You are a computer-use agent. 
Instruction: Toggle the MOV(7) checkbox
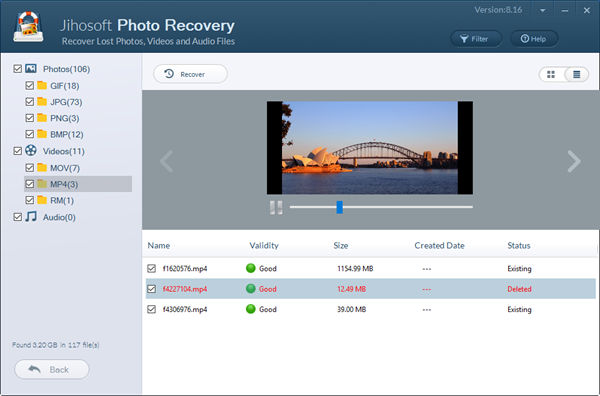[29, 168]
